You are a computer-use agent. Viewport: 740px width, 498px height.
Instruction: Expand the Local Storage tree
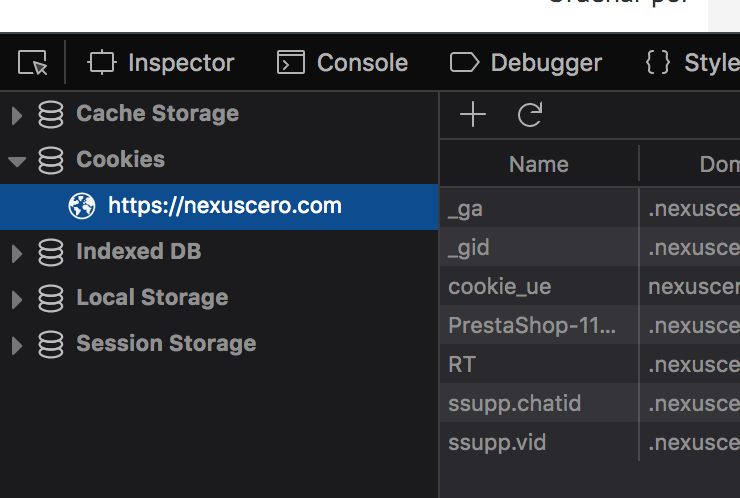click(17, 299)
